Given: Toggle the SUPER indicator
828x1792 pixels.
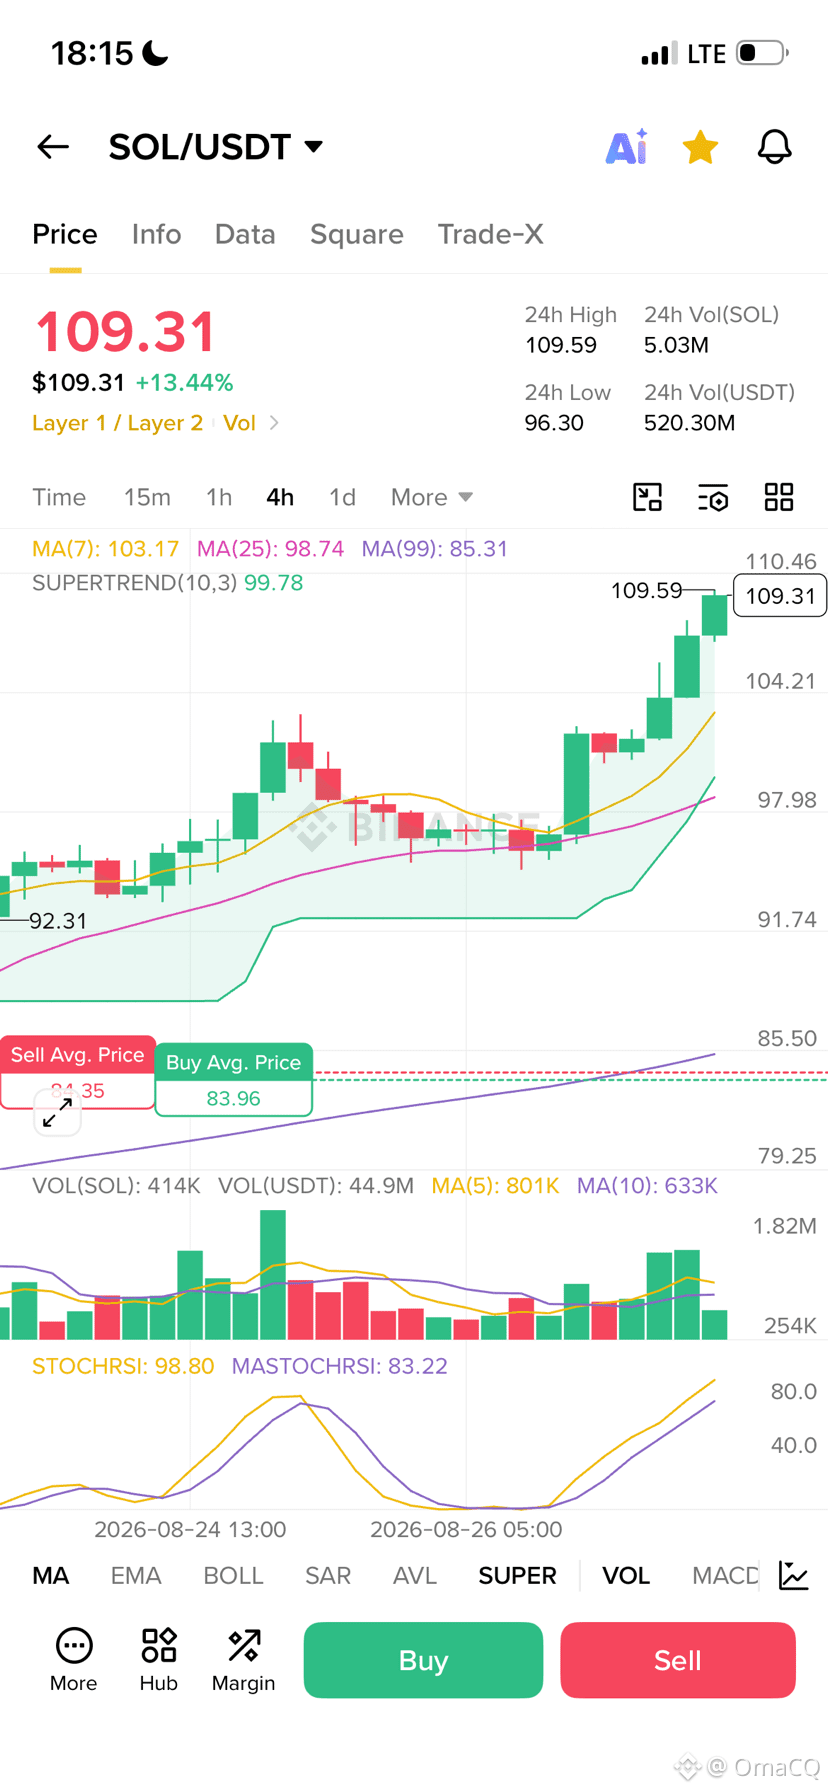Looking at the screenshot, I should point(517,1575).
